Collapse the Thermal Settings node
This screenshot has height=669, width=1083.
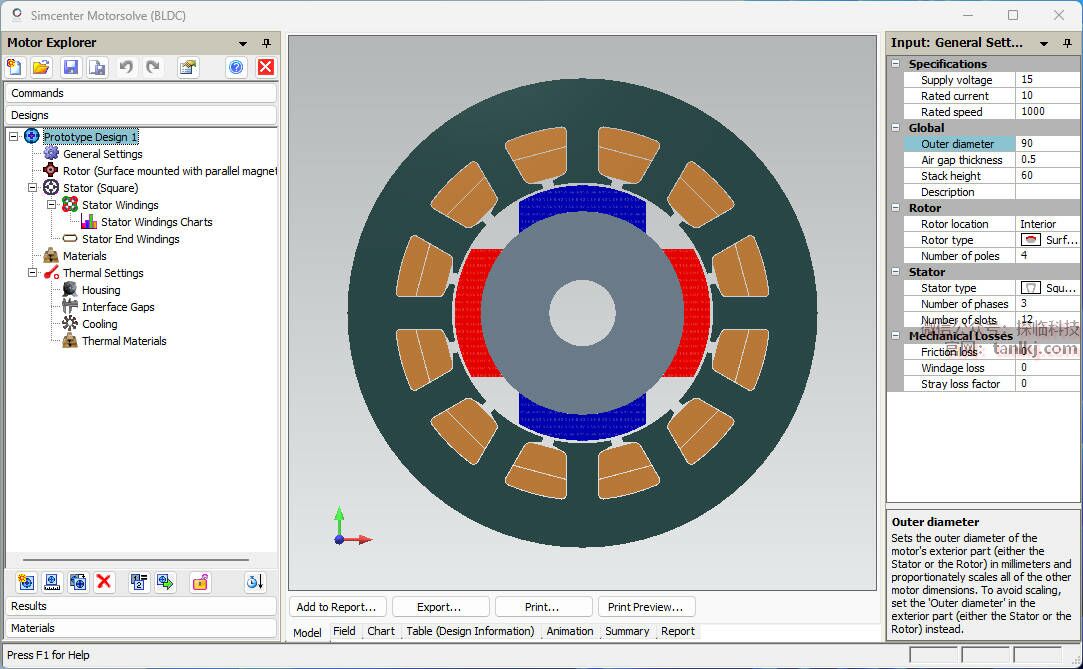32,273
